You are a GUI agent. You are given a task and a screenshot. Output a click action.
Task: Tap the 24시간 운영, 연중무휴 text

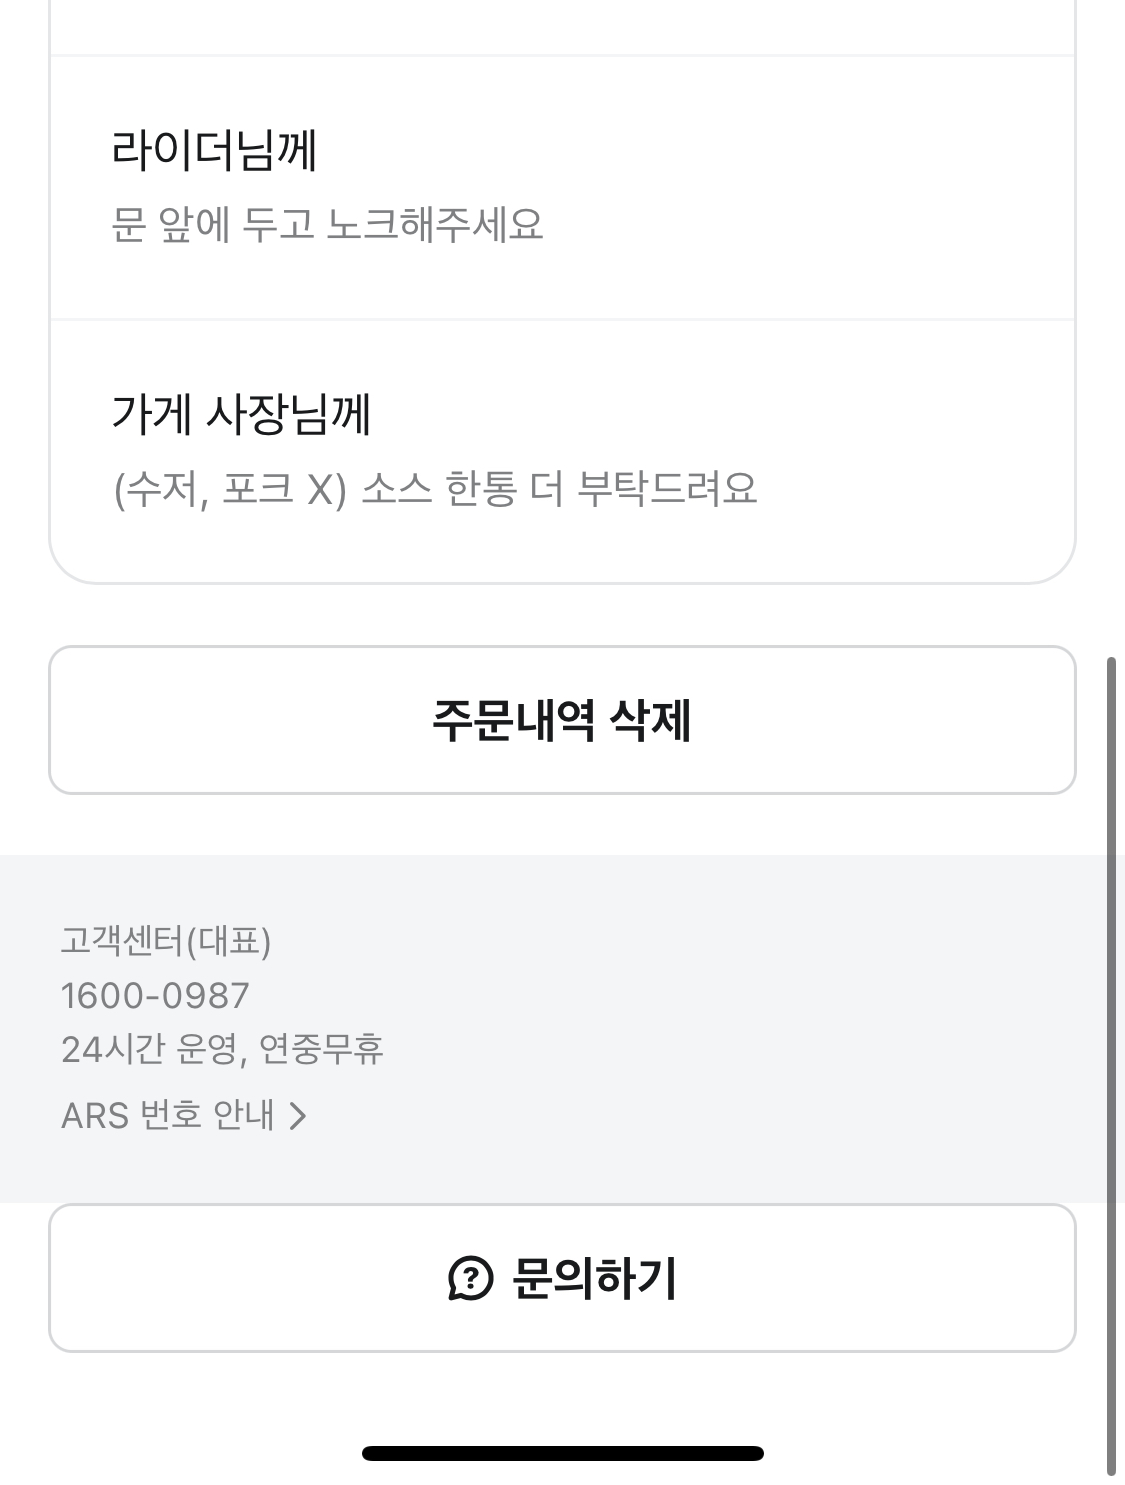tap(222, 1050)
